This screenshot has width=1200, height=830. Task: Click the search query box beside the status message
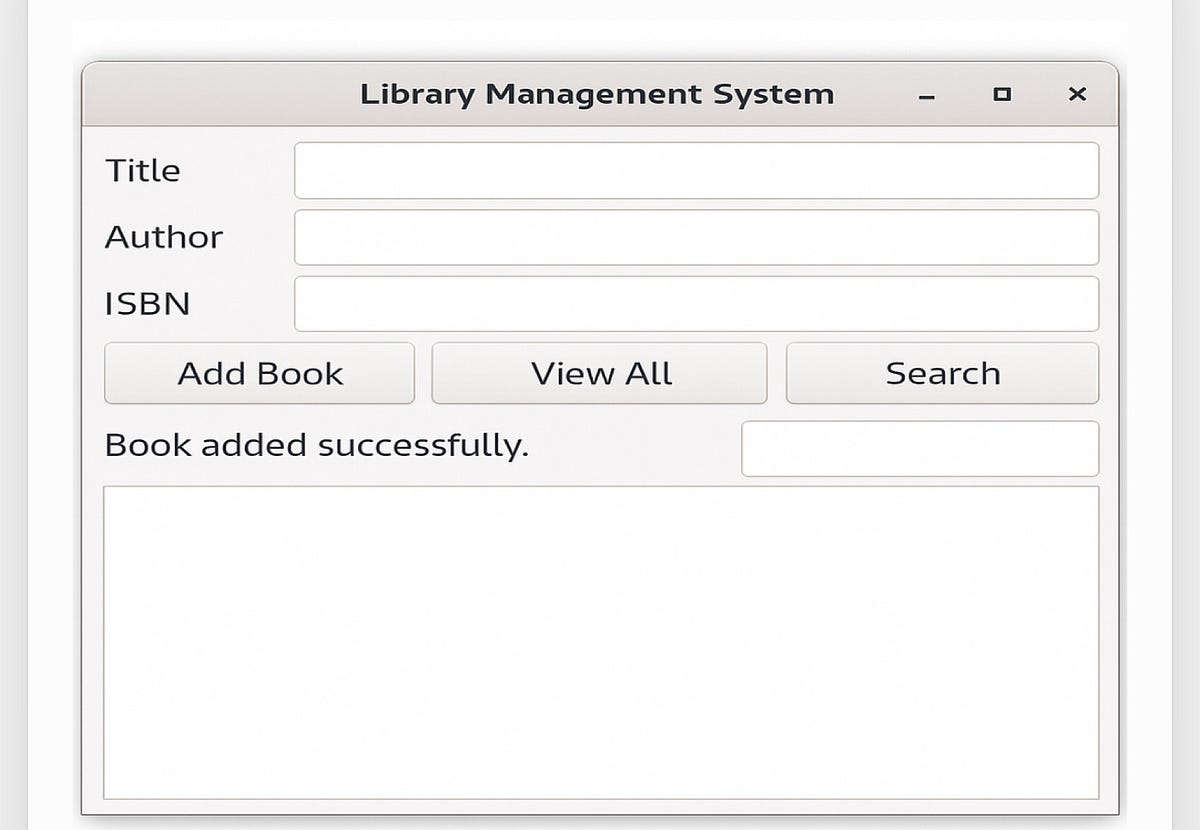click(920, 448)
